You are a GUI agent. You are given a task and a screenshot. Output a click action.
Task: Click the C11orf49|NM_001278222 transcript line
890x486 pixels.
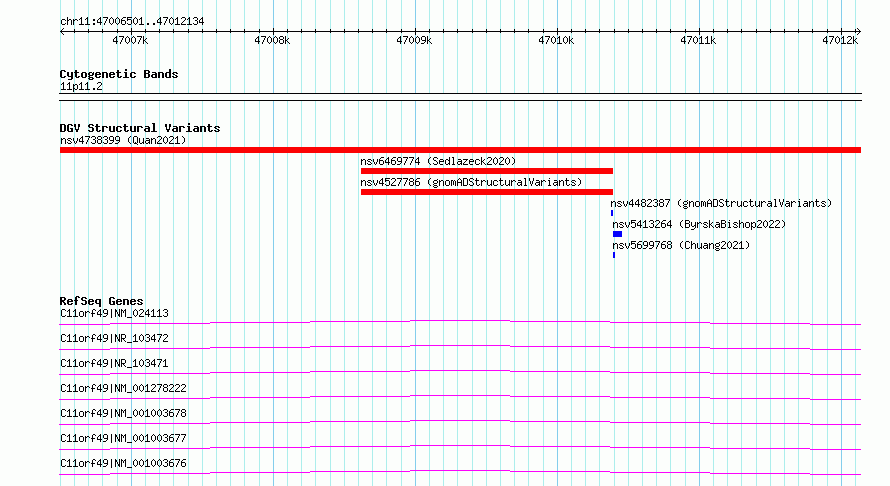click(x=460, y=397)
